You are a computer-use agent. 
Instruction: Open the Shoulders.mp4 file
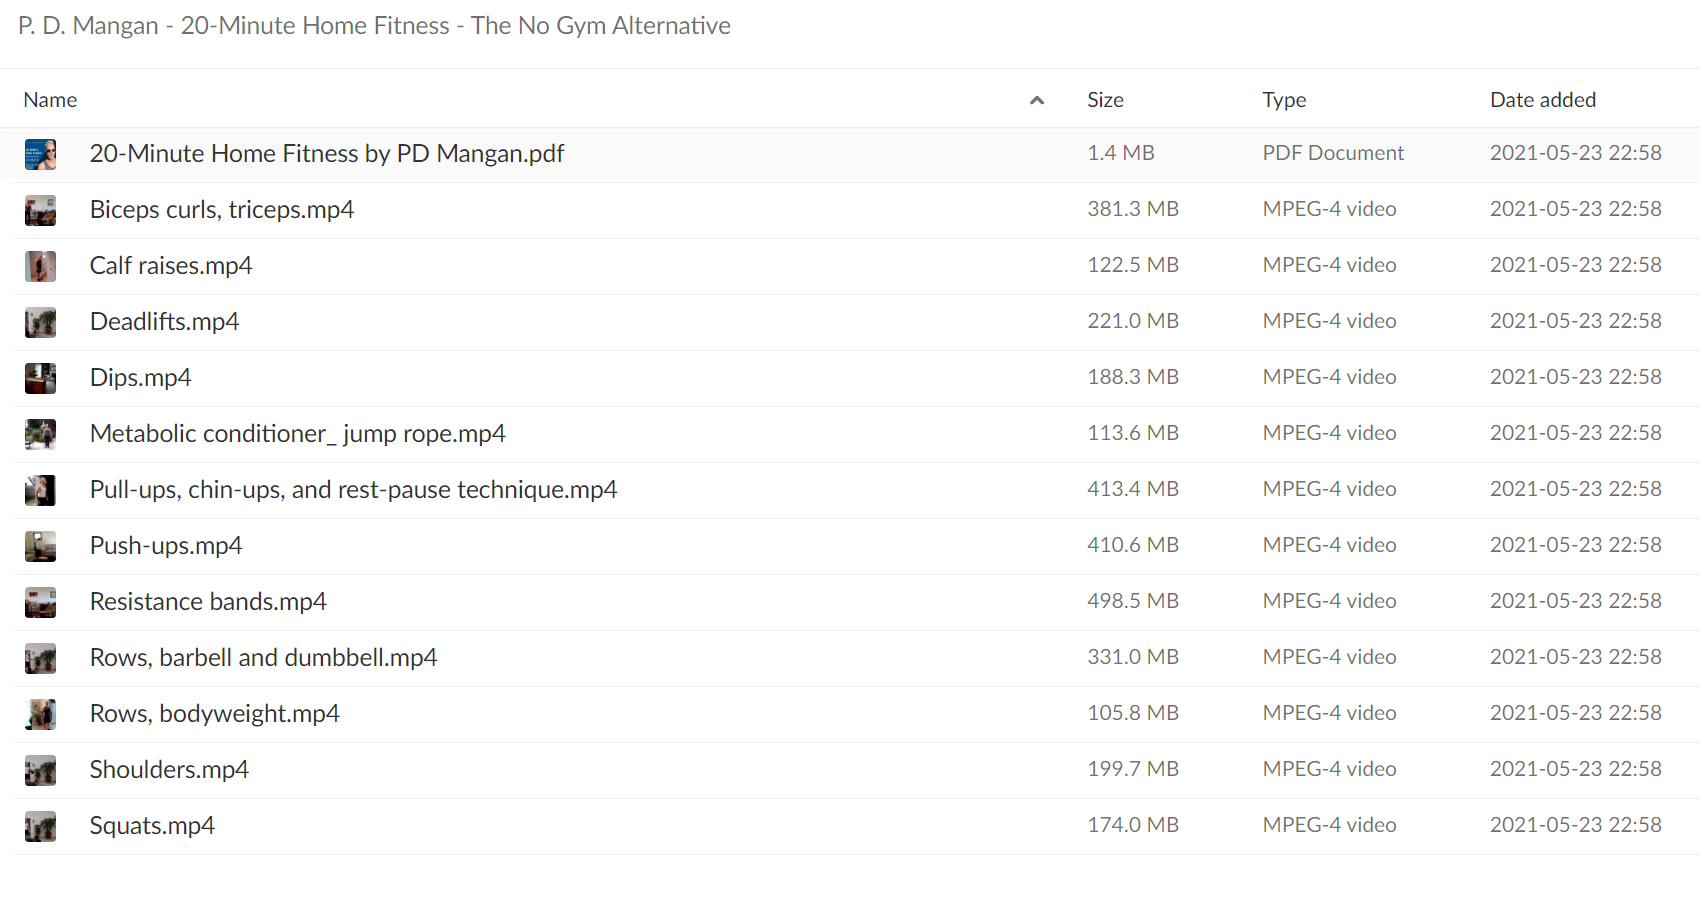tap(169, 769)
